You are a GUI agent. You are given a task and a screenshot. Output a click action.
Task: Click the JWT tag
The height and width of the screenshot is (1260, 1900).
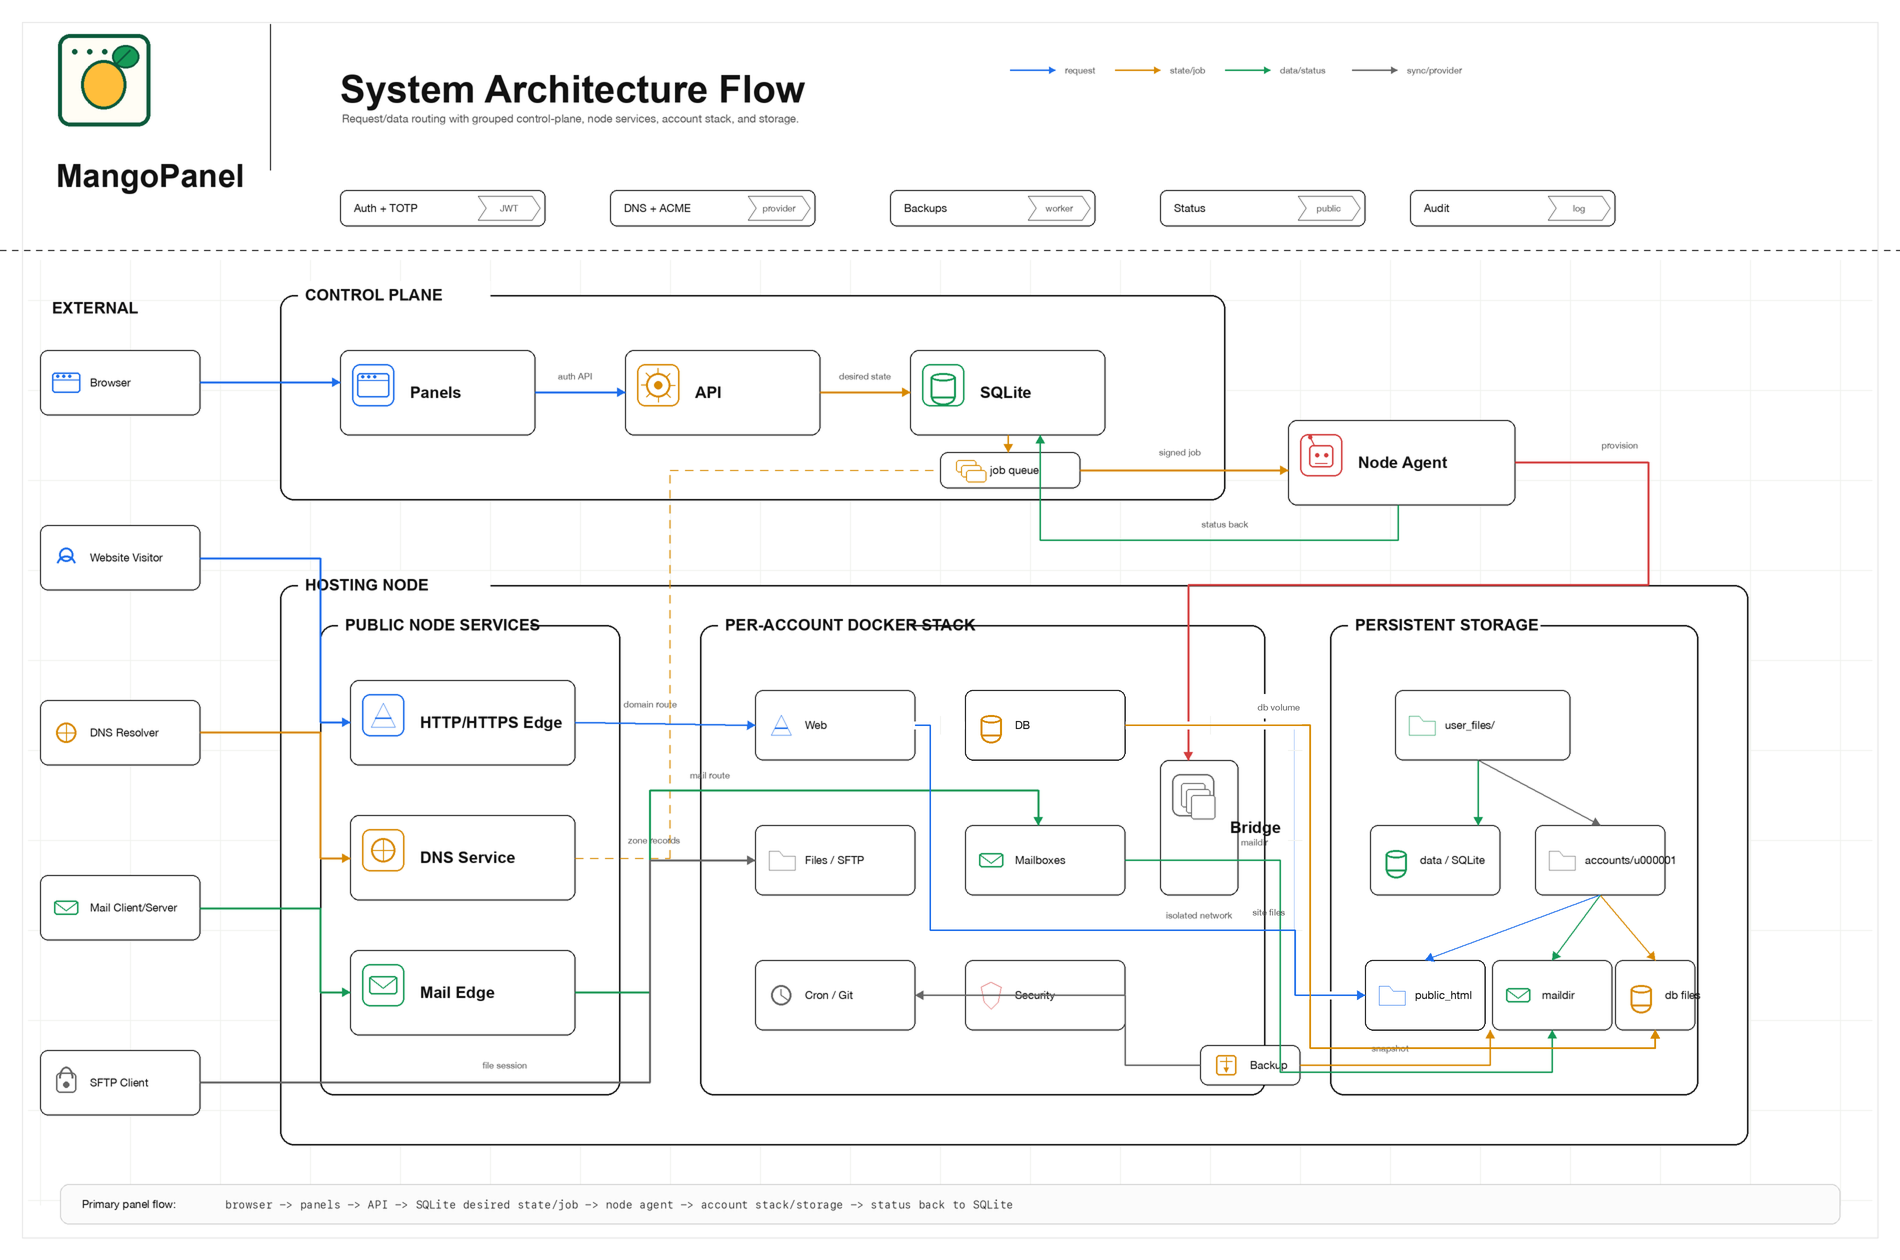(509, 208)
